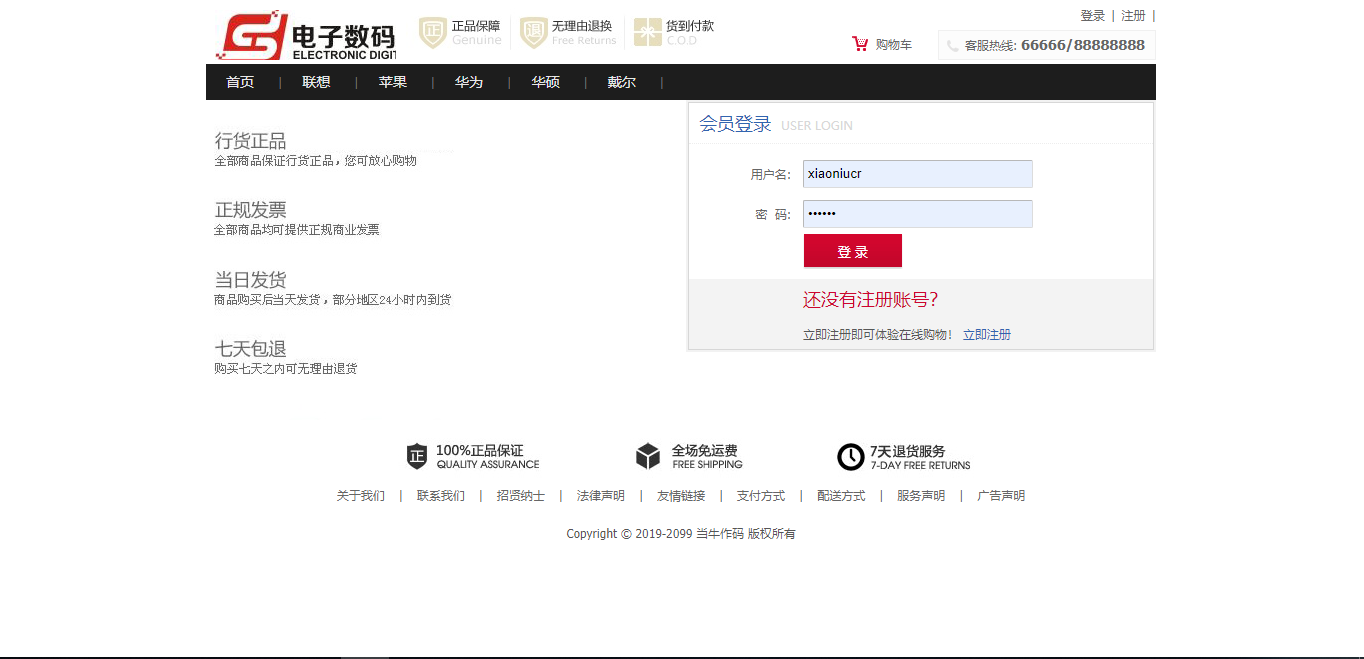The height and width of the screenshot is (659, 1364).
Task: Click the 正品保障 Genuine shield icon
Action: click(x=432, y=32)
